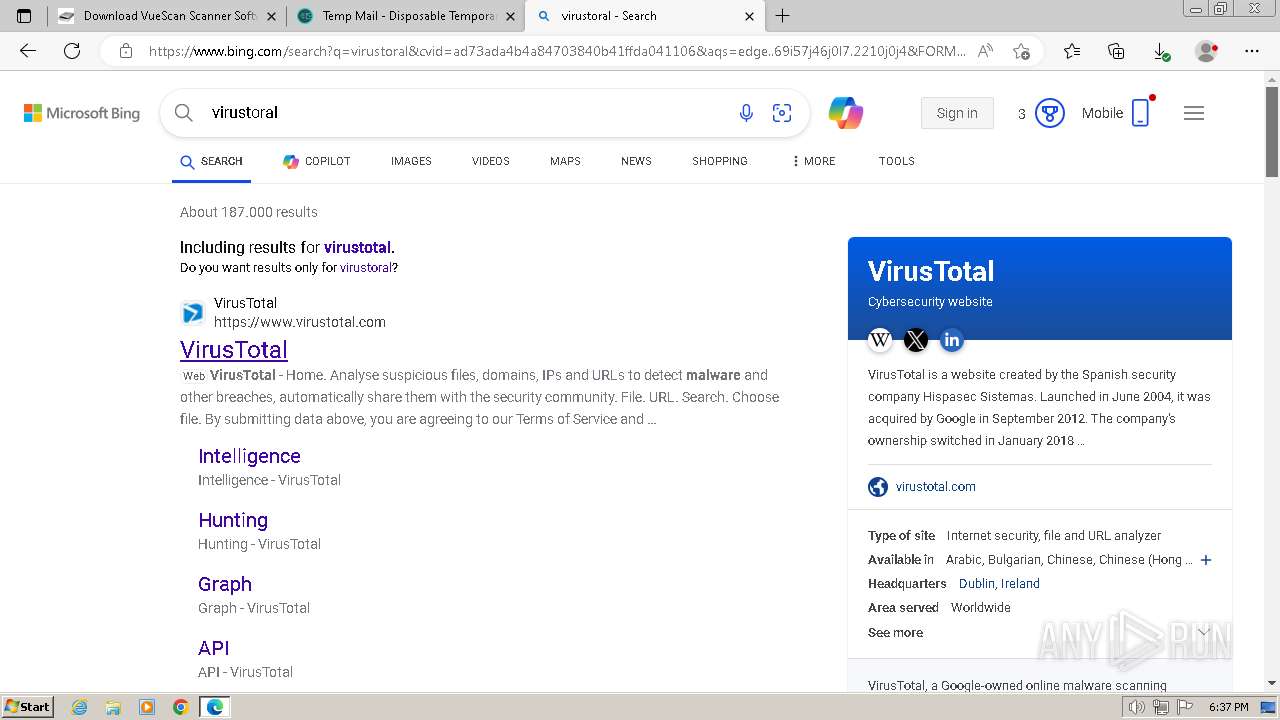This screenshot has height=720, width=1280.
Task: Select the IMAGES search tab
Action: pyautogui.click(x=411, y=161)
